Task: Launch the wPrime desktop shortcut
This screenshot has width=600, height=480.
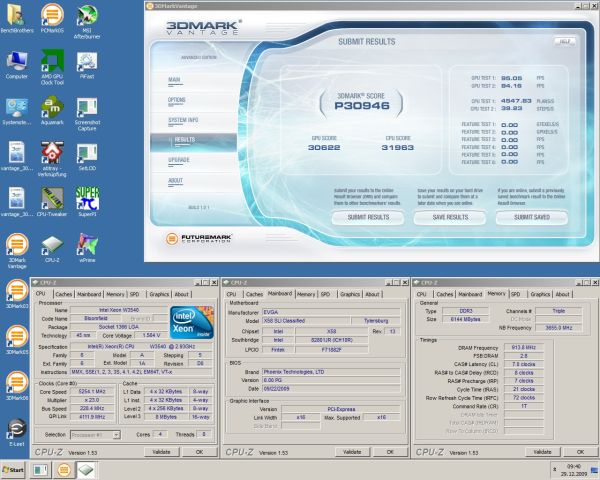Action: click(88, 245)
